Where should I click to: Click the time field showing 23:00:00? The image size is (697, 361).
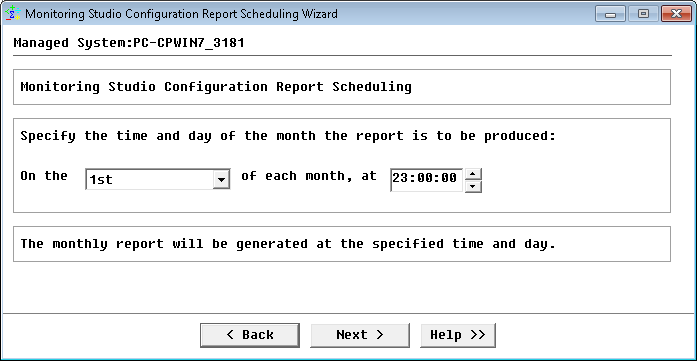point(427,180)
